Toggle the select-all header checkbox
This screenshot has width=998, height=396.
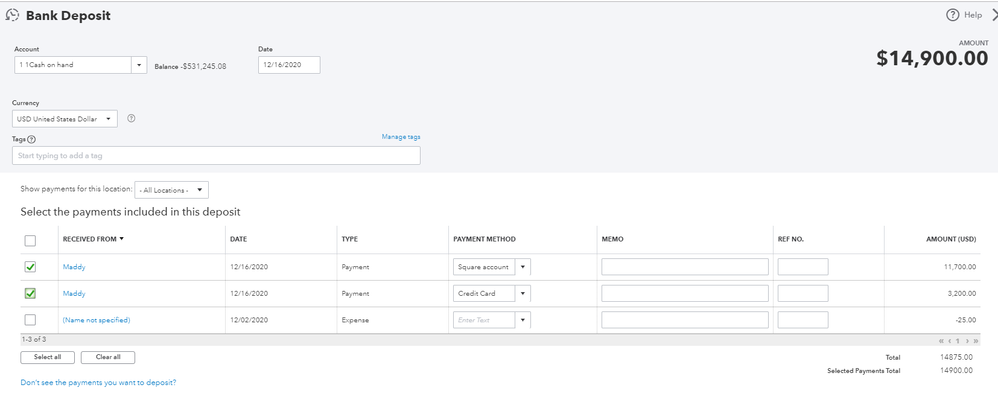[x=30, y=241]
